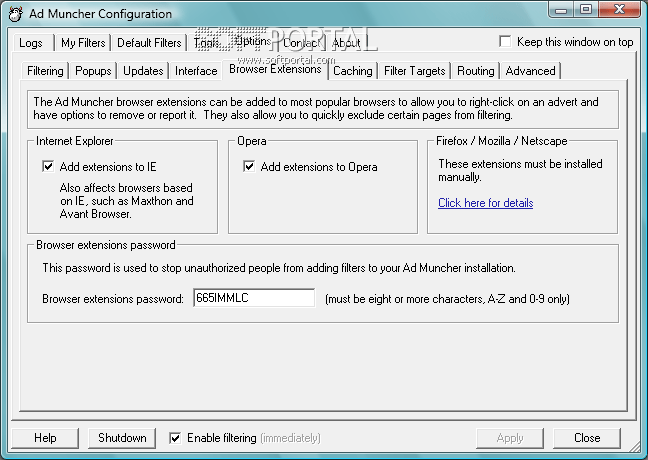Select the Updates sub-tab
Screen dimensions: 648x460
143,71
